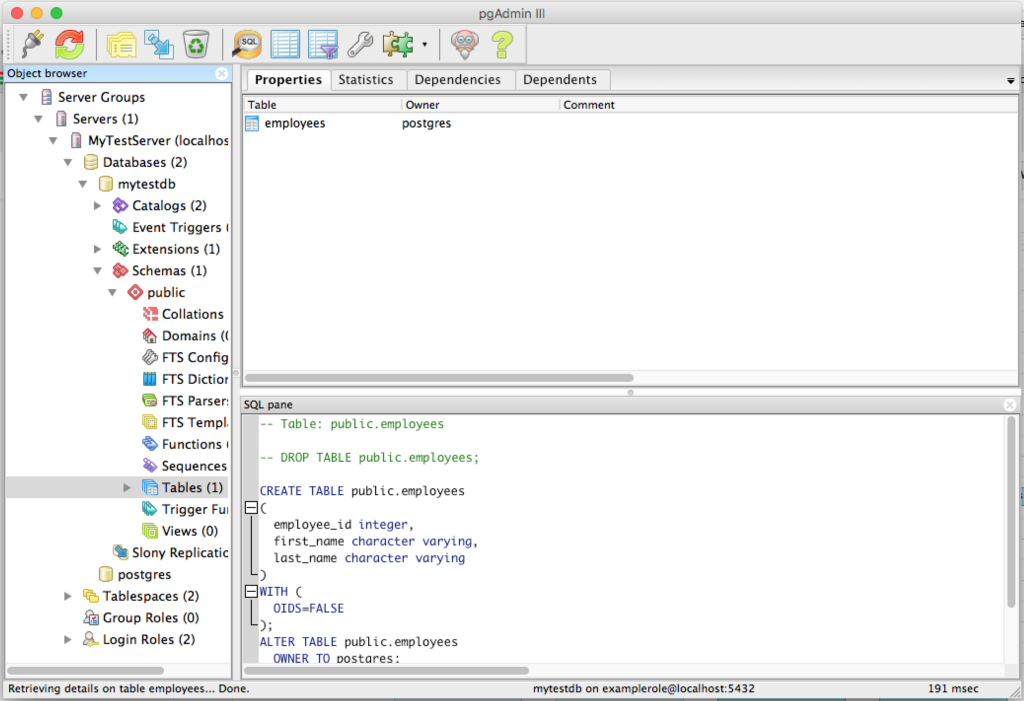Click the Slony Replication node icon
The height and width of the screenshot is (701, 1024).
tap(120, 553)
